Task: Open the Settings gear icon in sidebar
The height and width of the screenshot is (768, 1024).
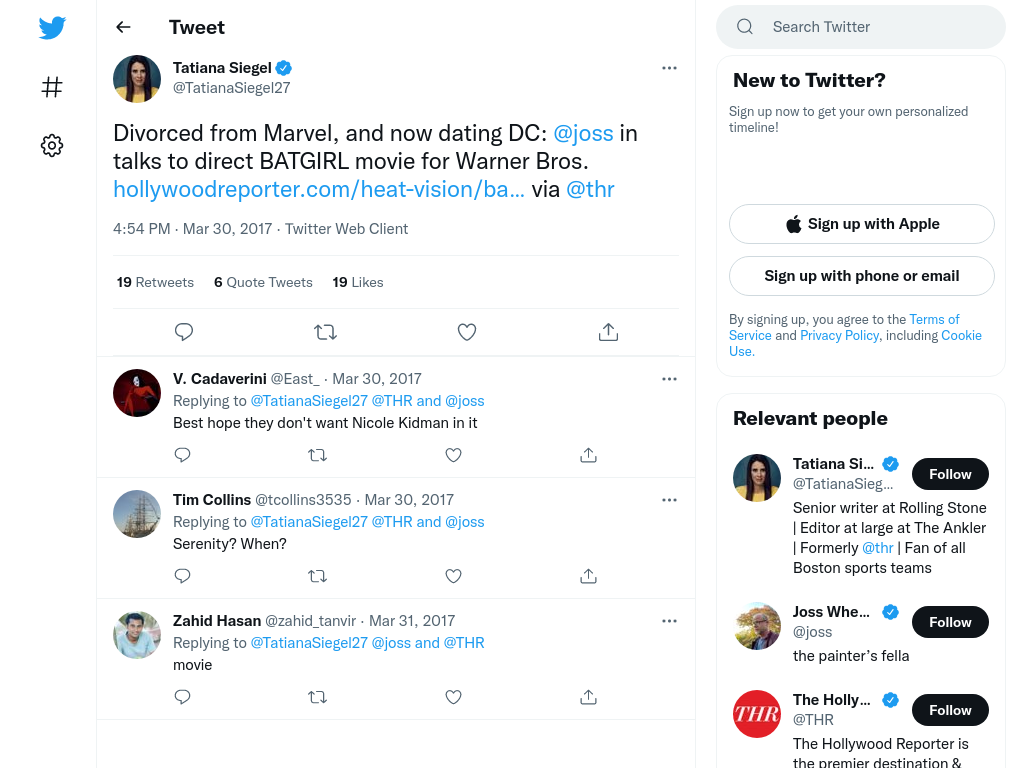Action: pos(52,145)
